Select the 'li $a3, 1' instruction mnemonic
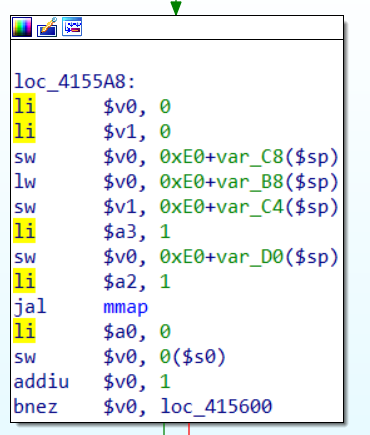The image size is (370, 435). tap(24, 231)
